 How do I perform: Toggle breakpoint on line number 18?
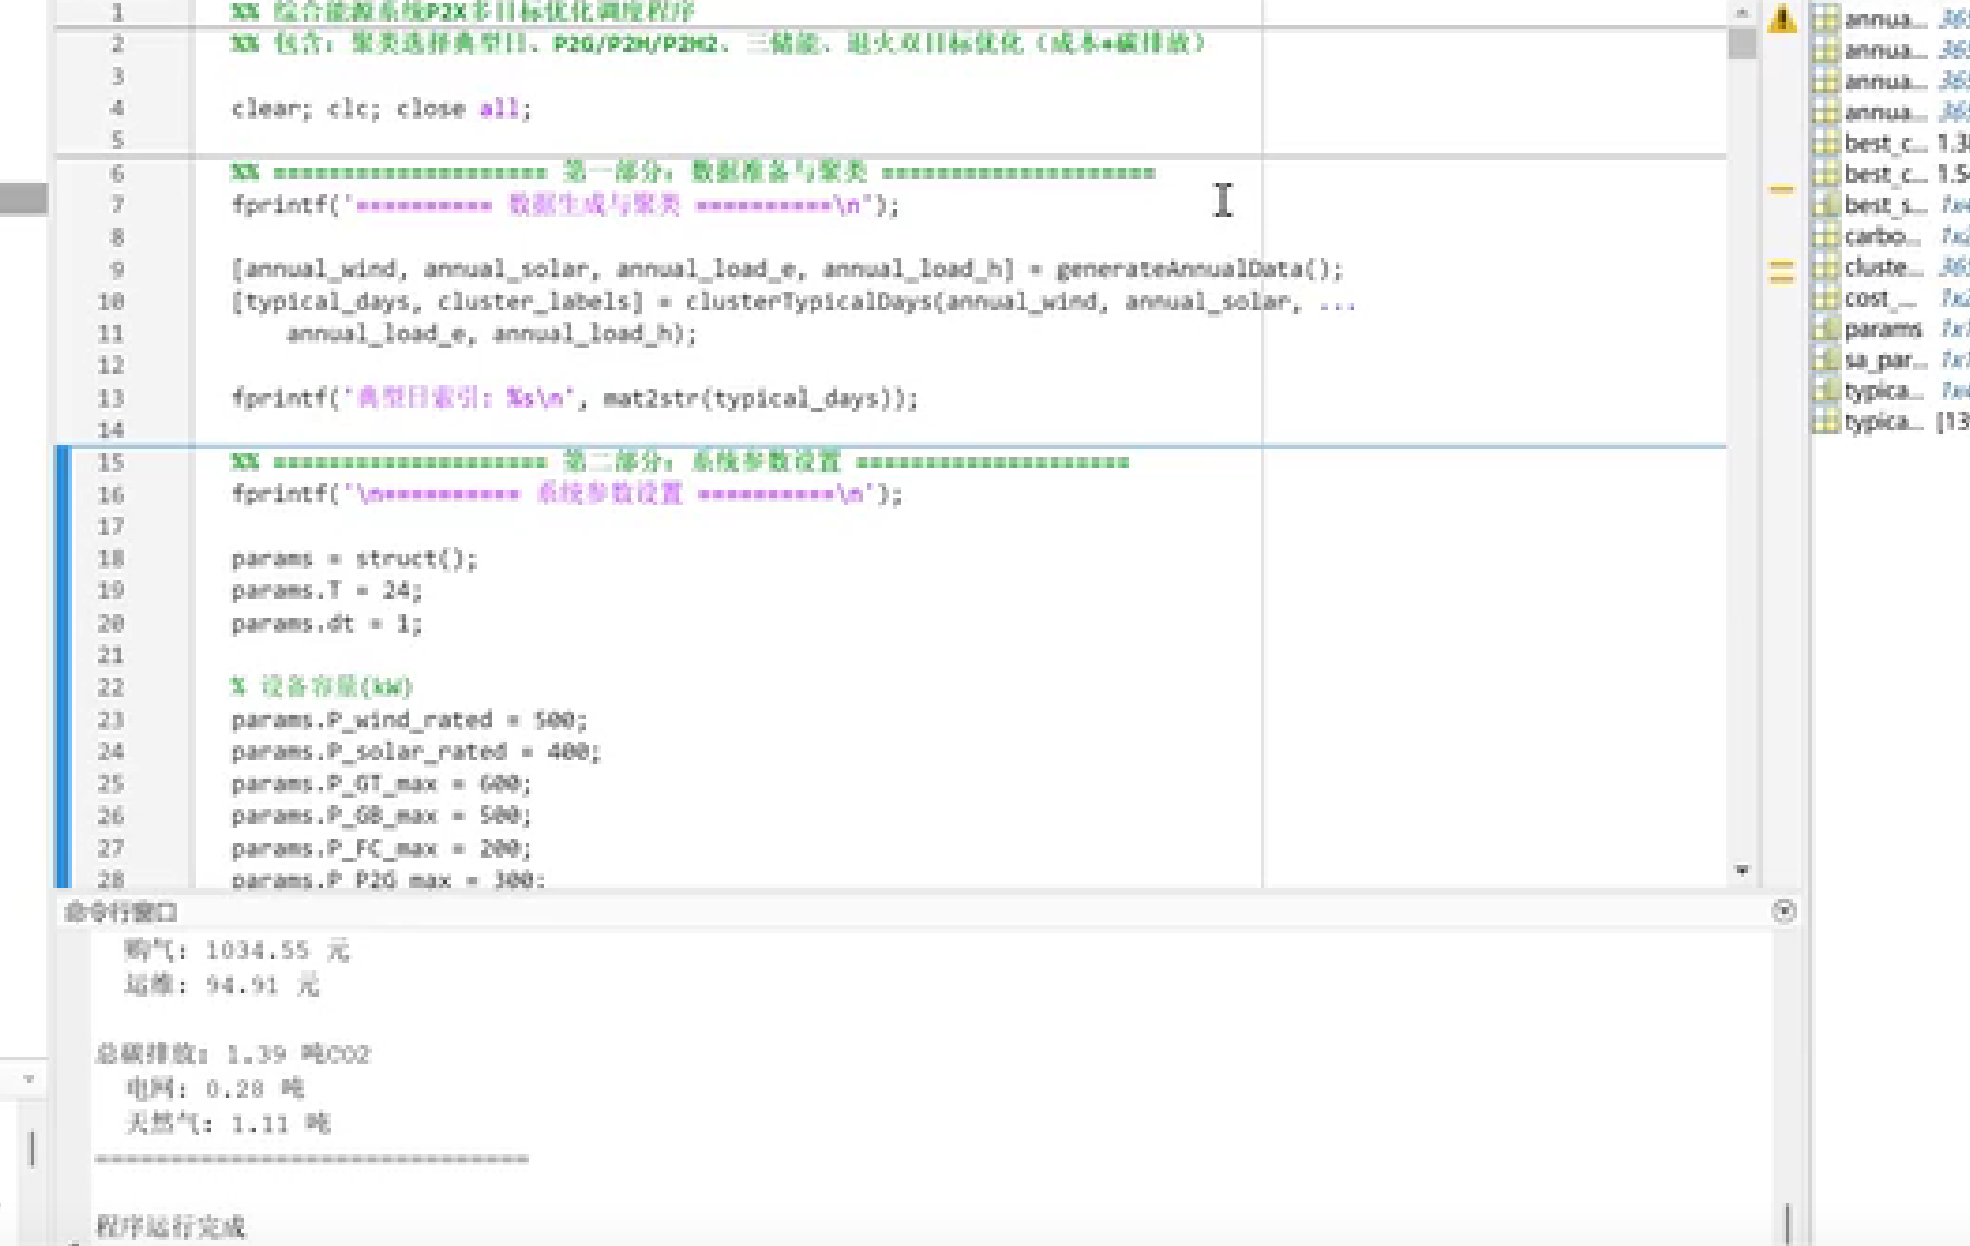(111, 559)
